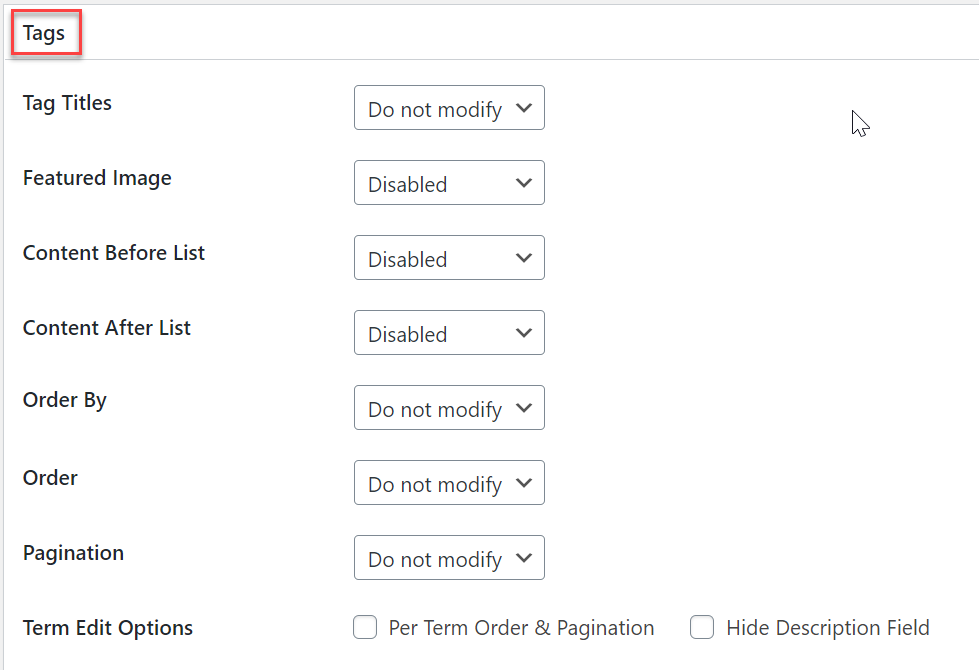Image resolution: width=979 pixels, height=670 pixels.
Task: Click the Term Edit Options label
Action: [108, 628]
